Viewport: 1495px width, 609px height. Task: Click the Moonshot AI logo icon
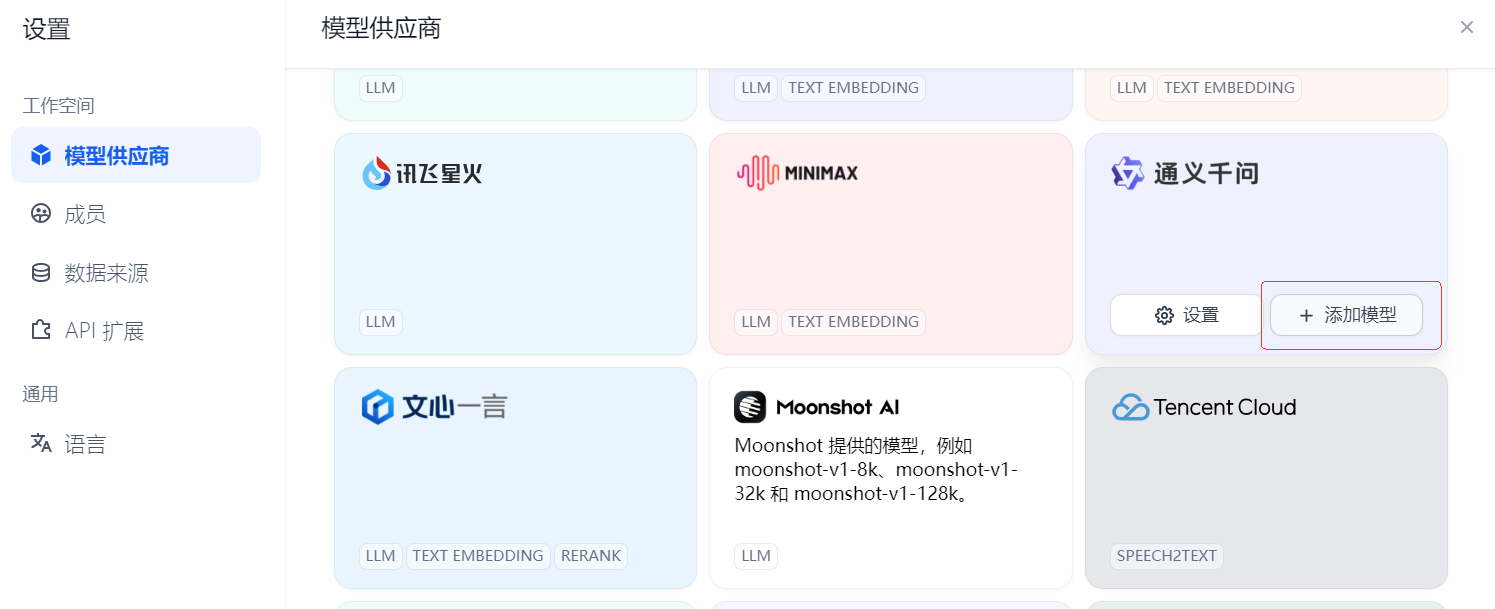pos(750,407)
